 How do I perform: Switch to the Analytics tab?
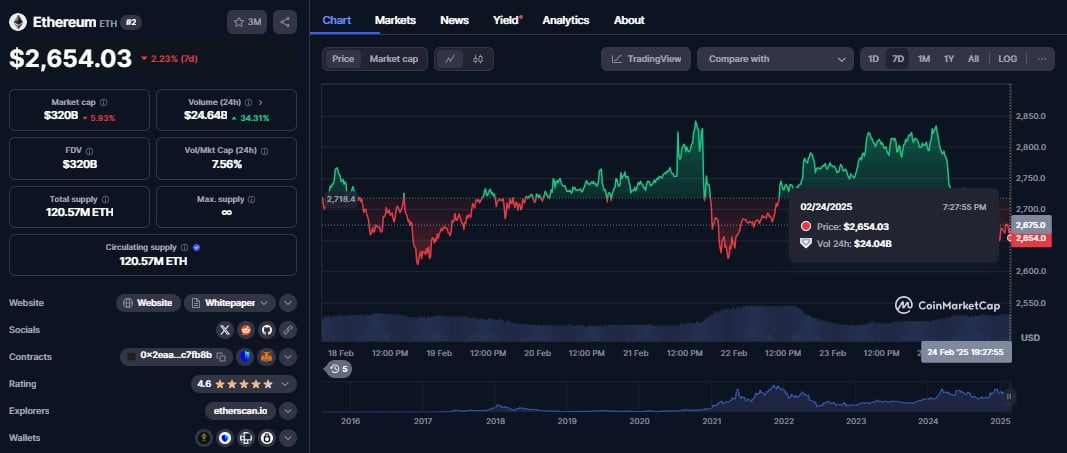(565, 20)
